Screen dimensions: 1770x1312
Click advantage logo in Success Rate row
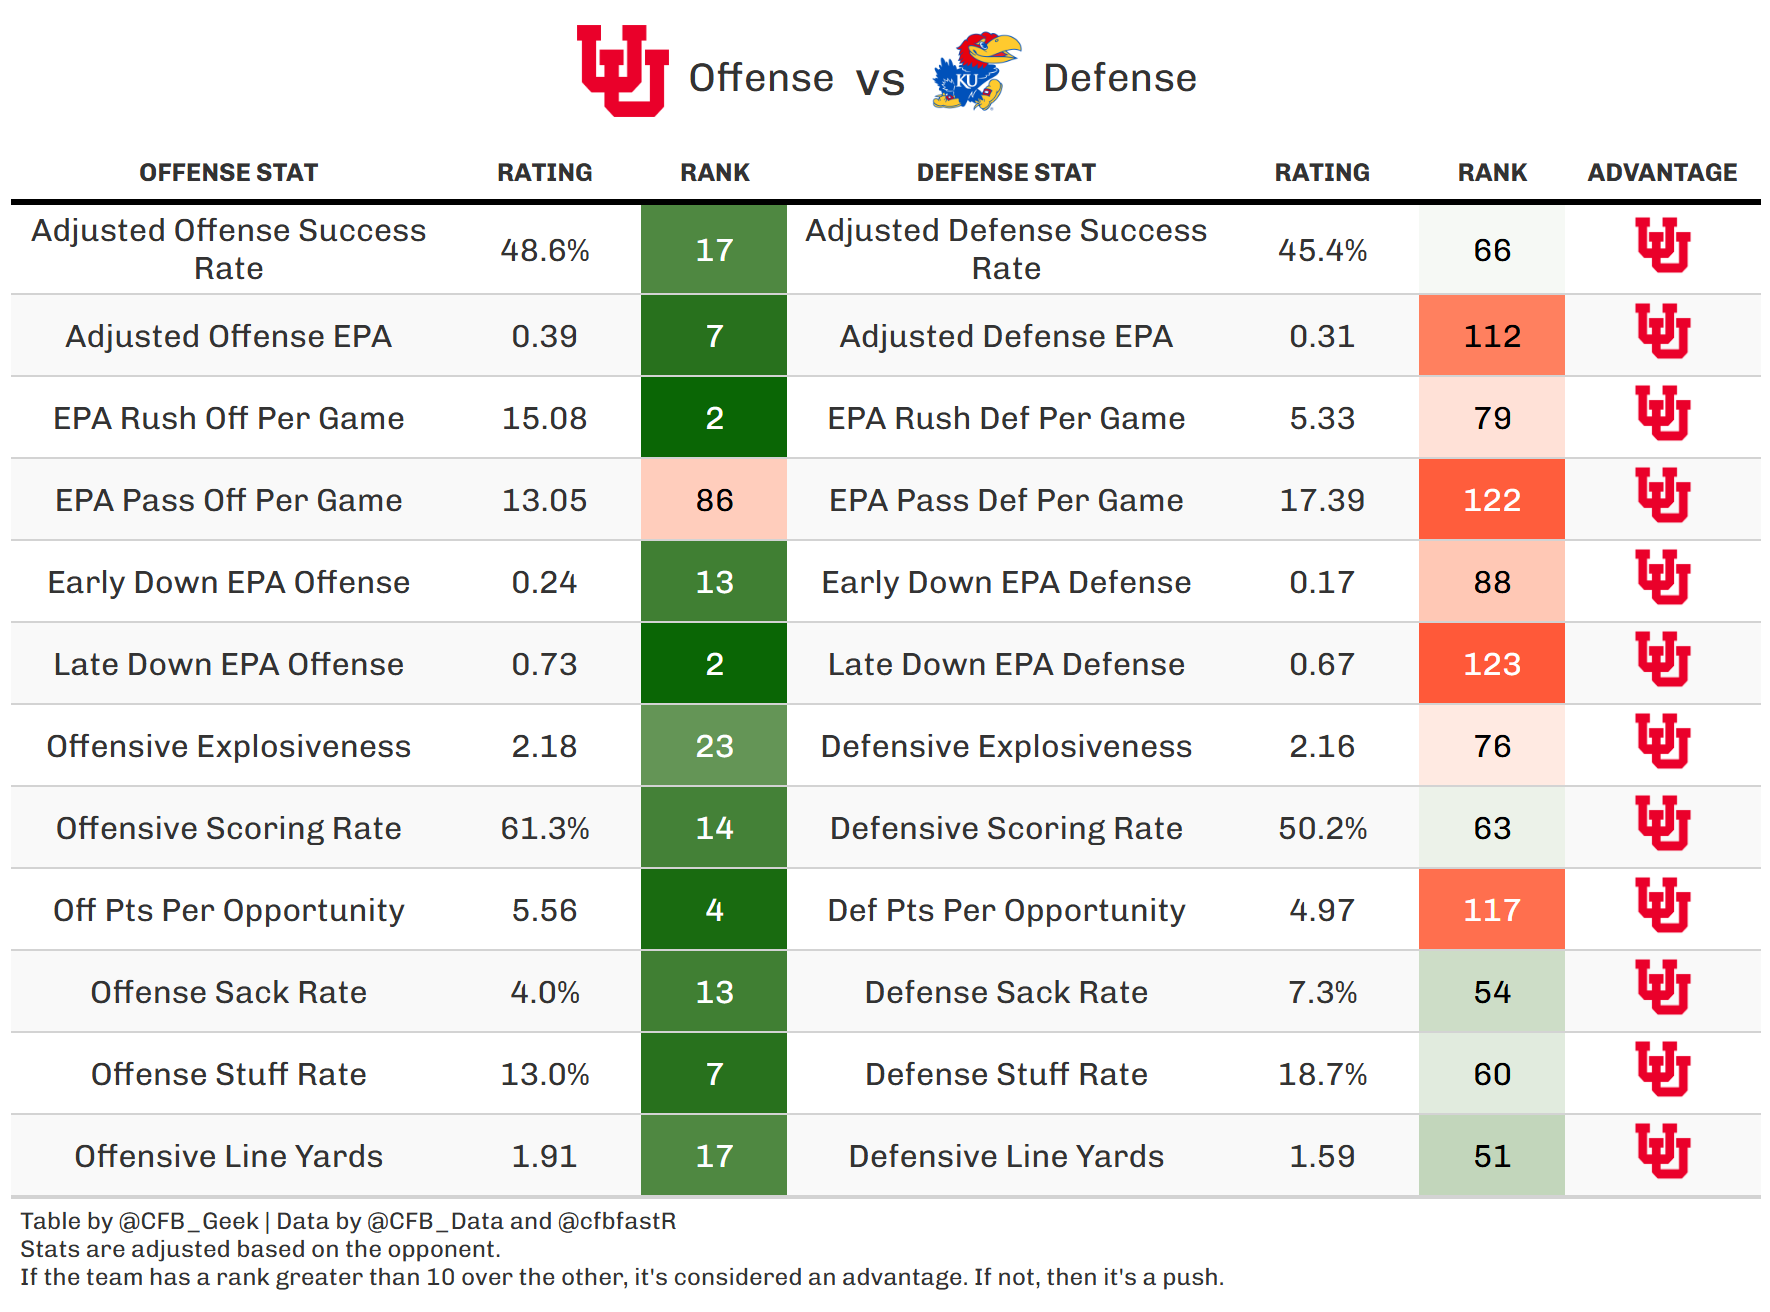(1662, 245)
